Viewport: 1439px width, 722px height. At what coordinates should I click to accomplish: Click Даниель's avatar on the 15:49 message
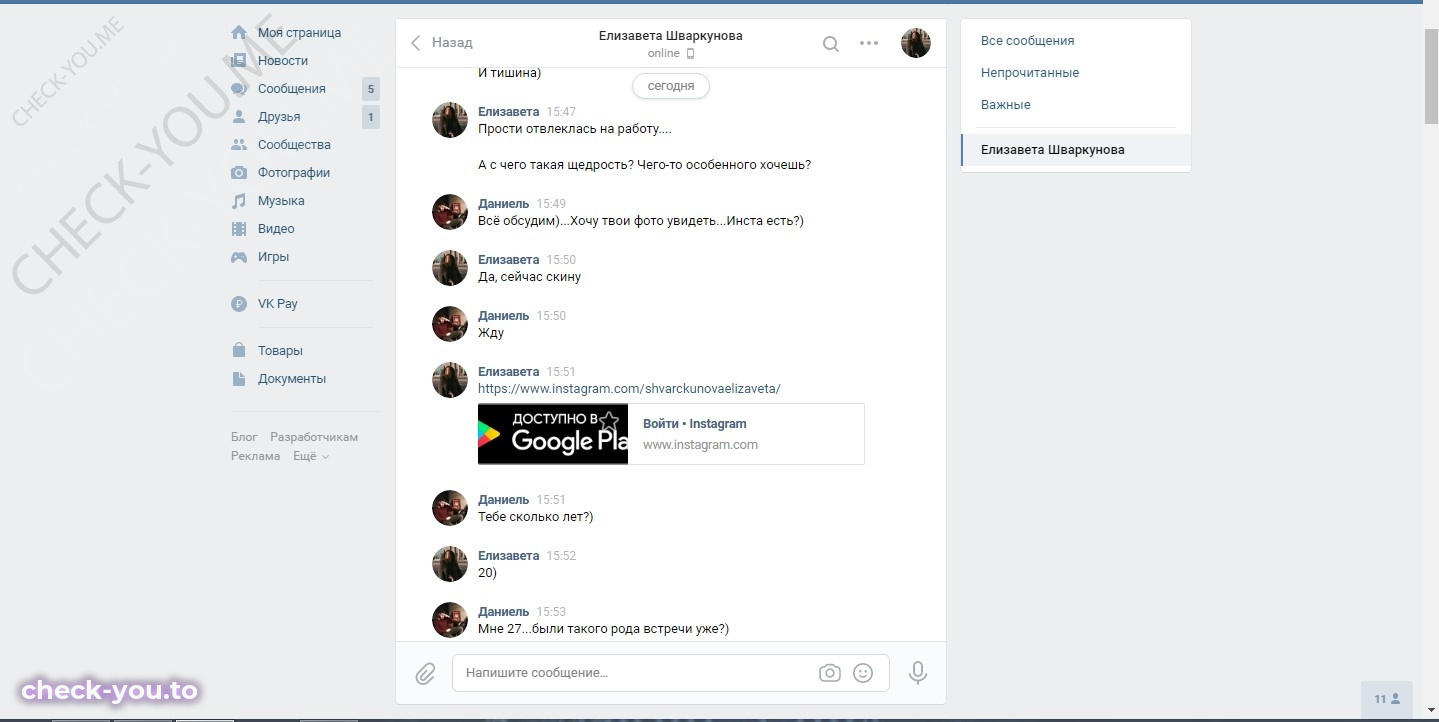450,212
